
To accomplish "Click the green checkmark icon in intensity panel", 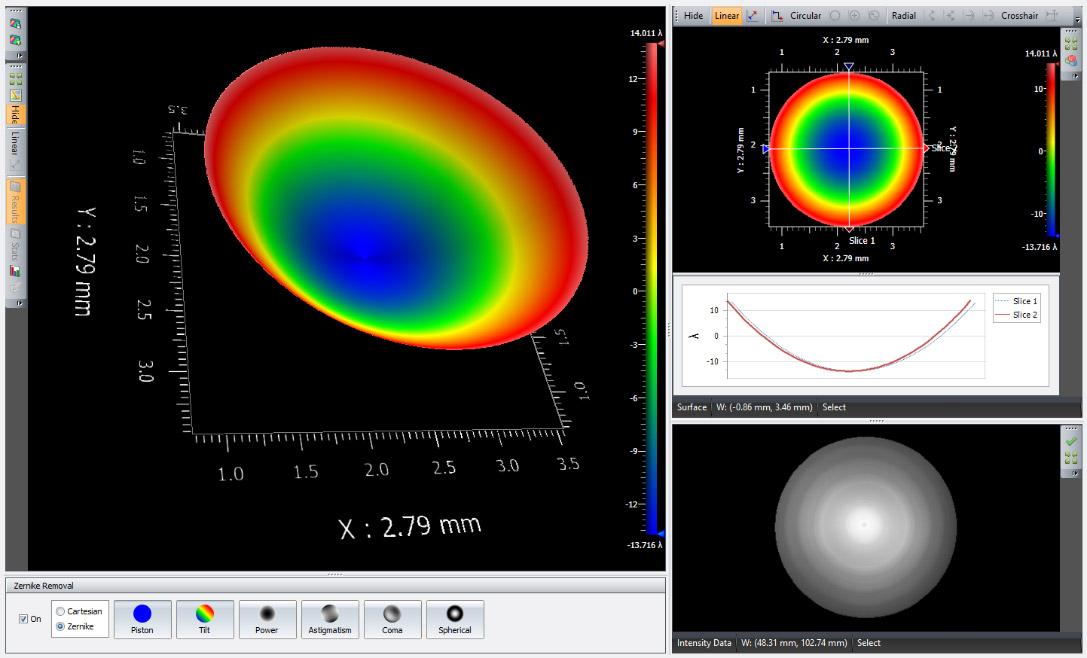I will 1071,441.
